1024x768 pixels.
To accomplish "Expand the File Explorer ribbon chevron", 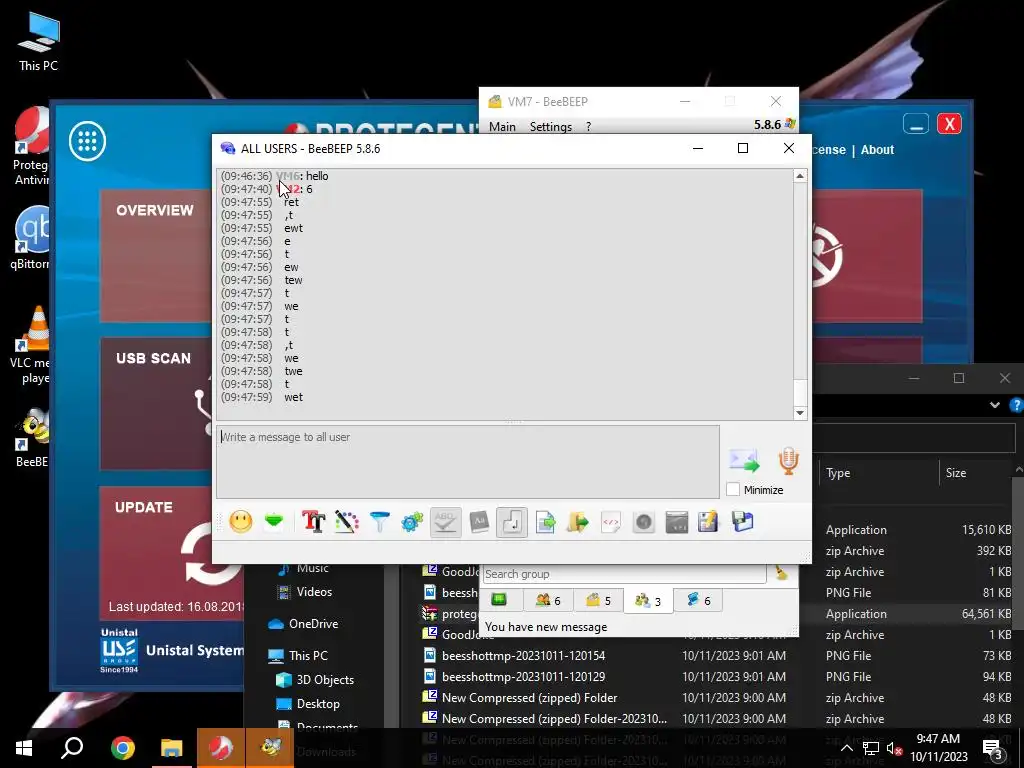I will click(995, 405).
